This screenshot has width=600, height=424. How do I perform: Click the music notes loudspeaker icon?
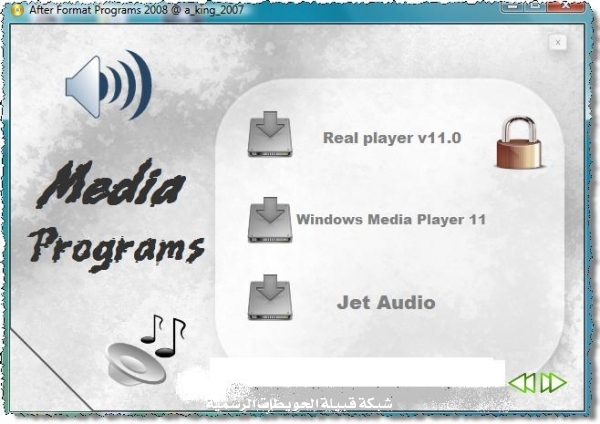tap(145, 349)
